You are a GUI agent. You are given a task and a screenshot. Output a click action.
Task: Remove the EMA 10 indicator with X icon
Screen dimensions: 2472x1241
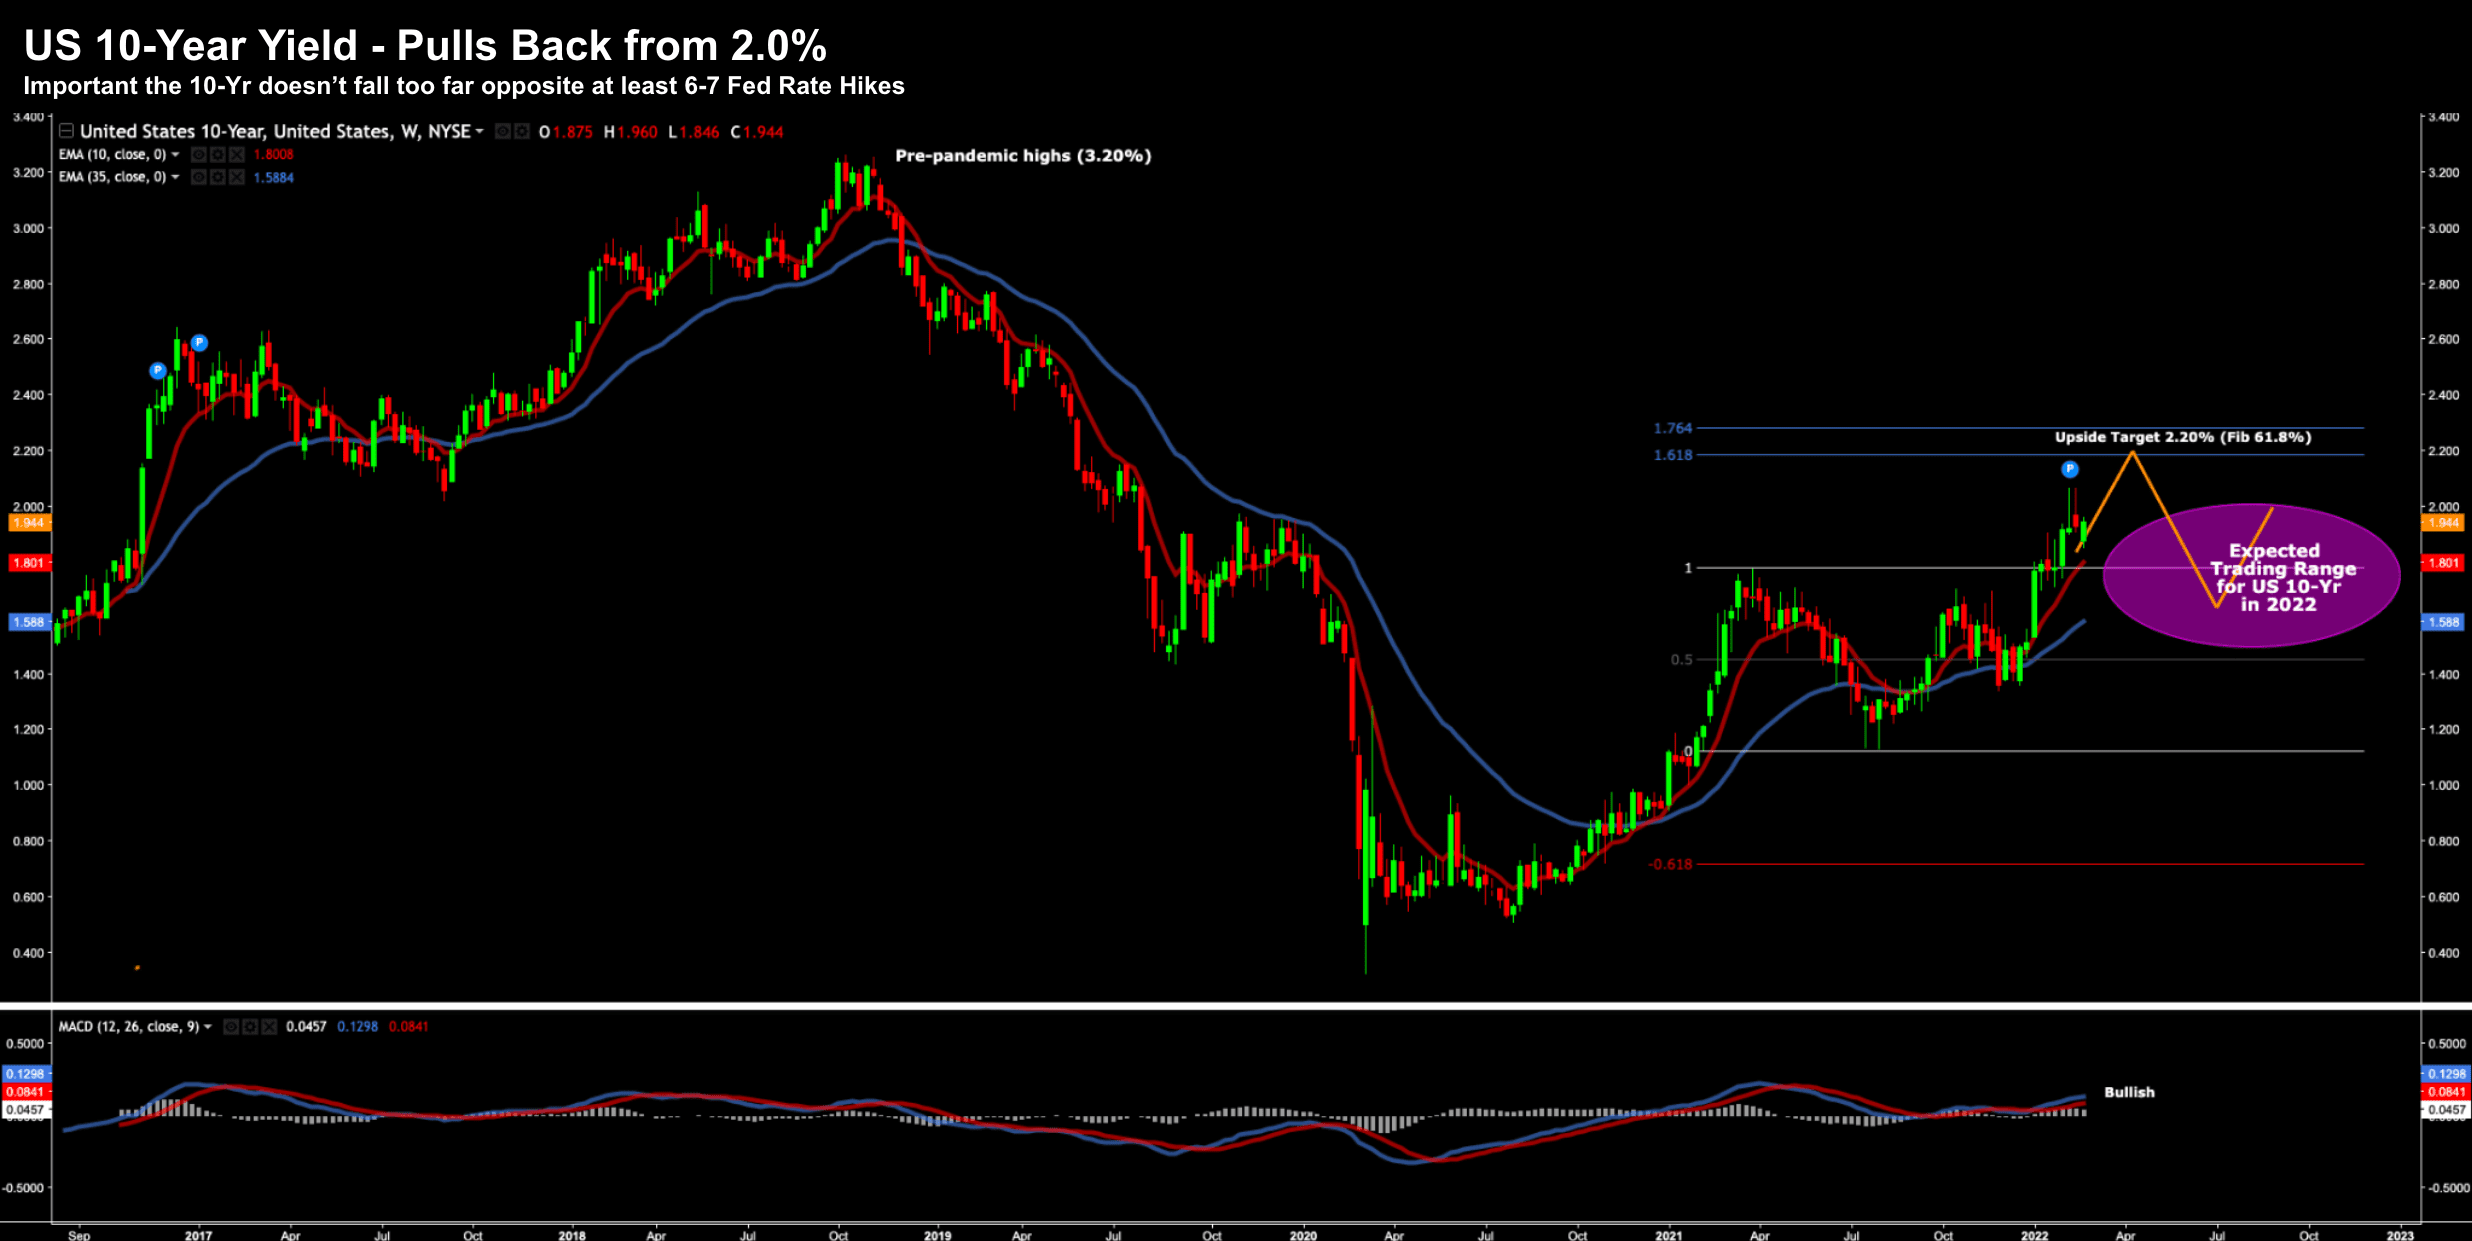[237, 154]
